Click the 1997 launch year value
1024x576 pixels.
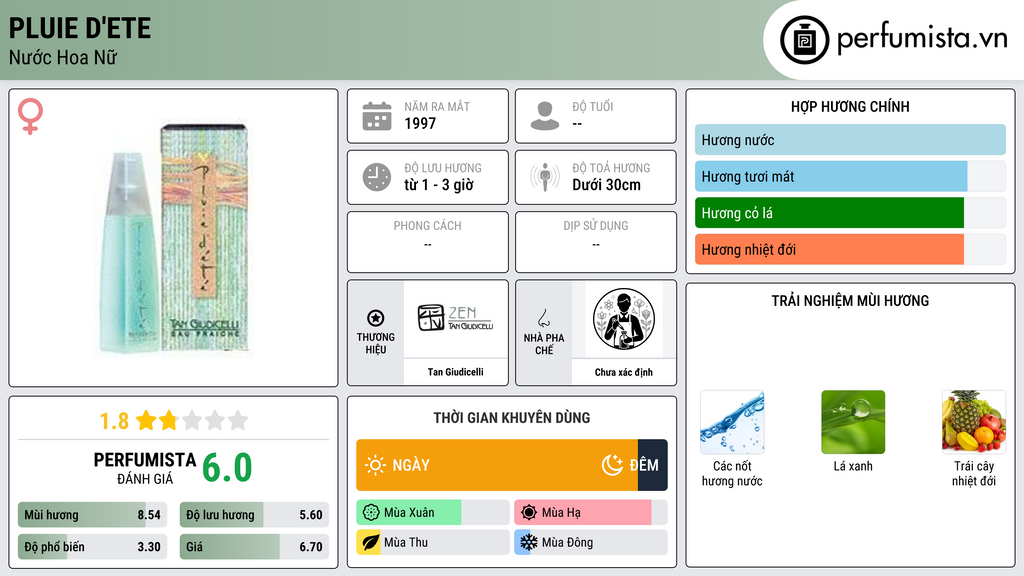click(x=420, y=123)
